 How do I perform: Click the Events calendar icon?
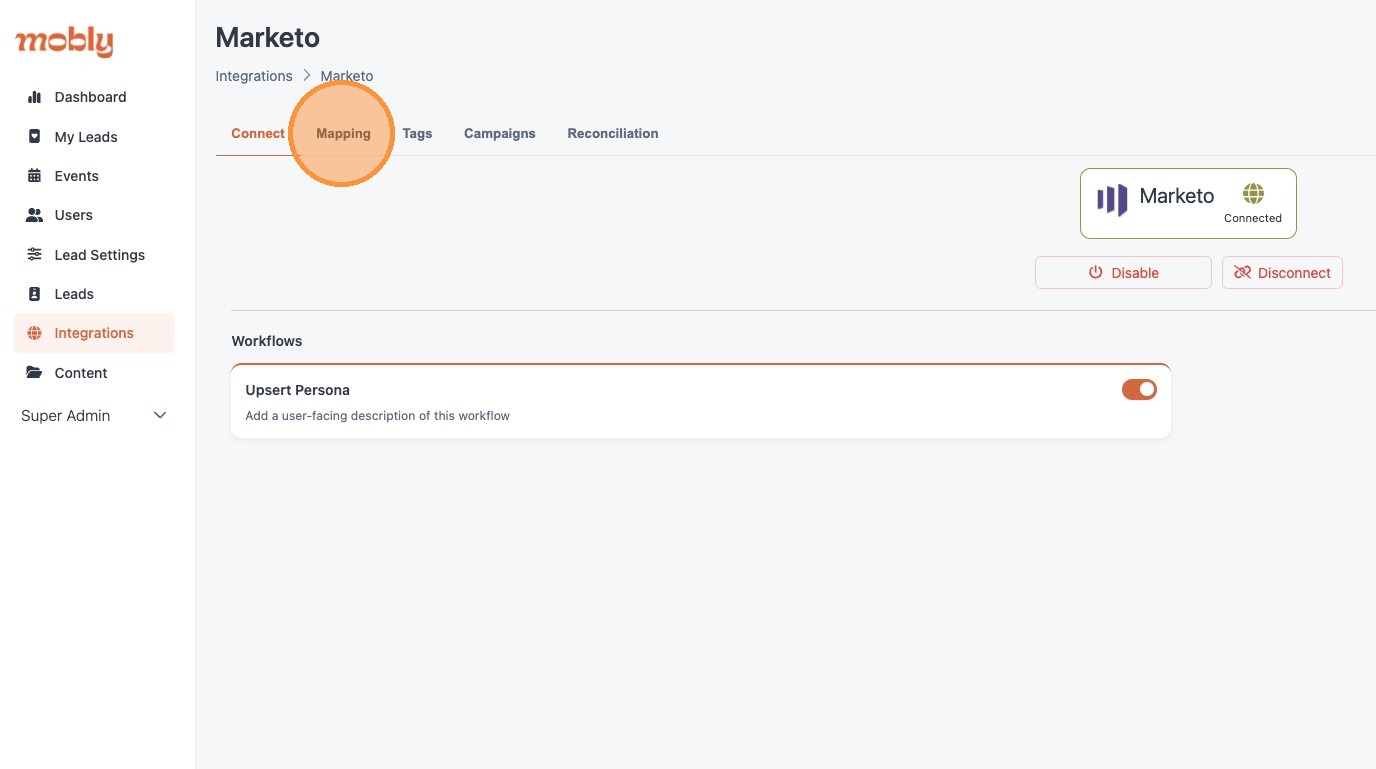coord(35,176)
